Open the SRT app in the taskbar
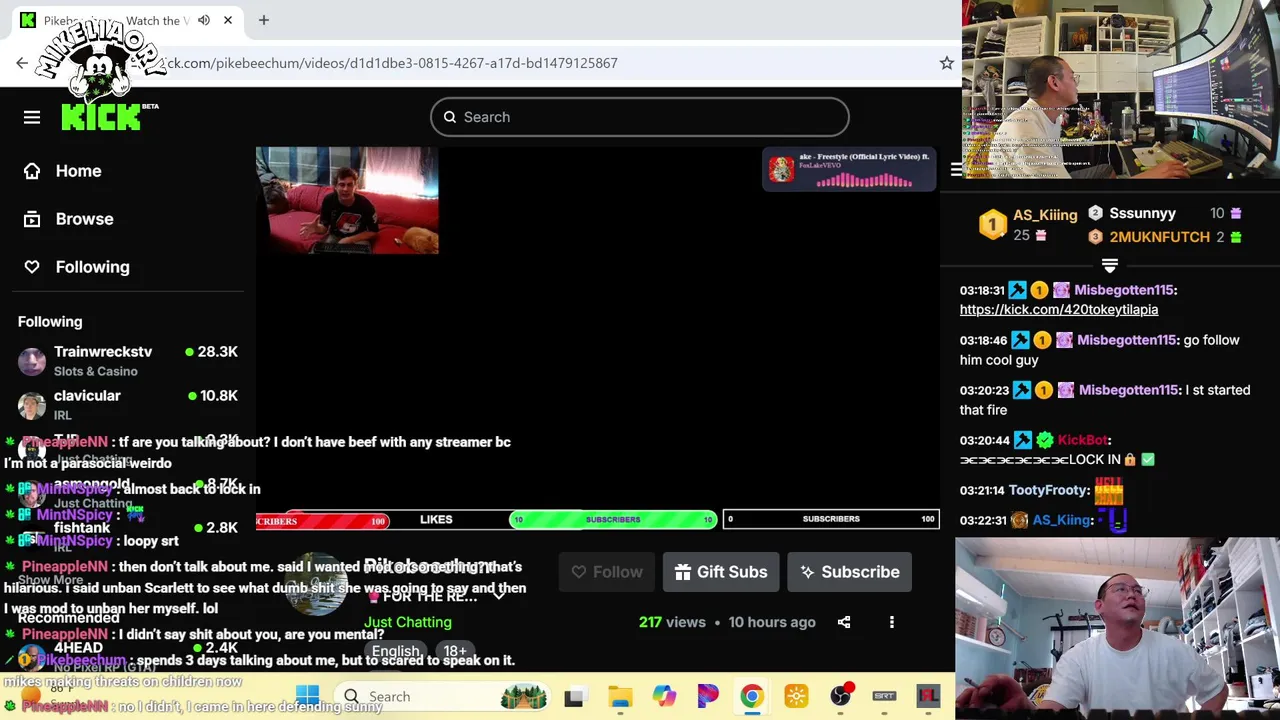Image resolution: width=1280 pixels, height=720 pixels. click(884, 696)
